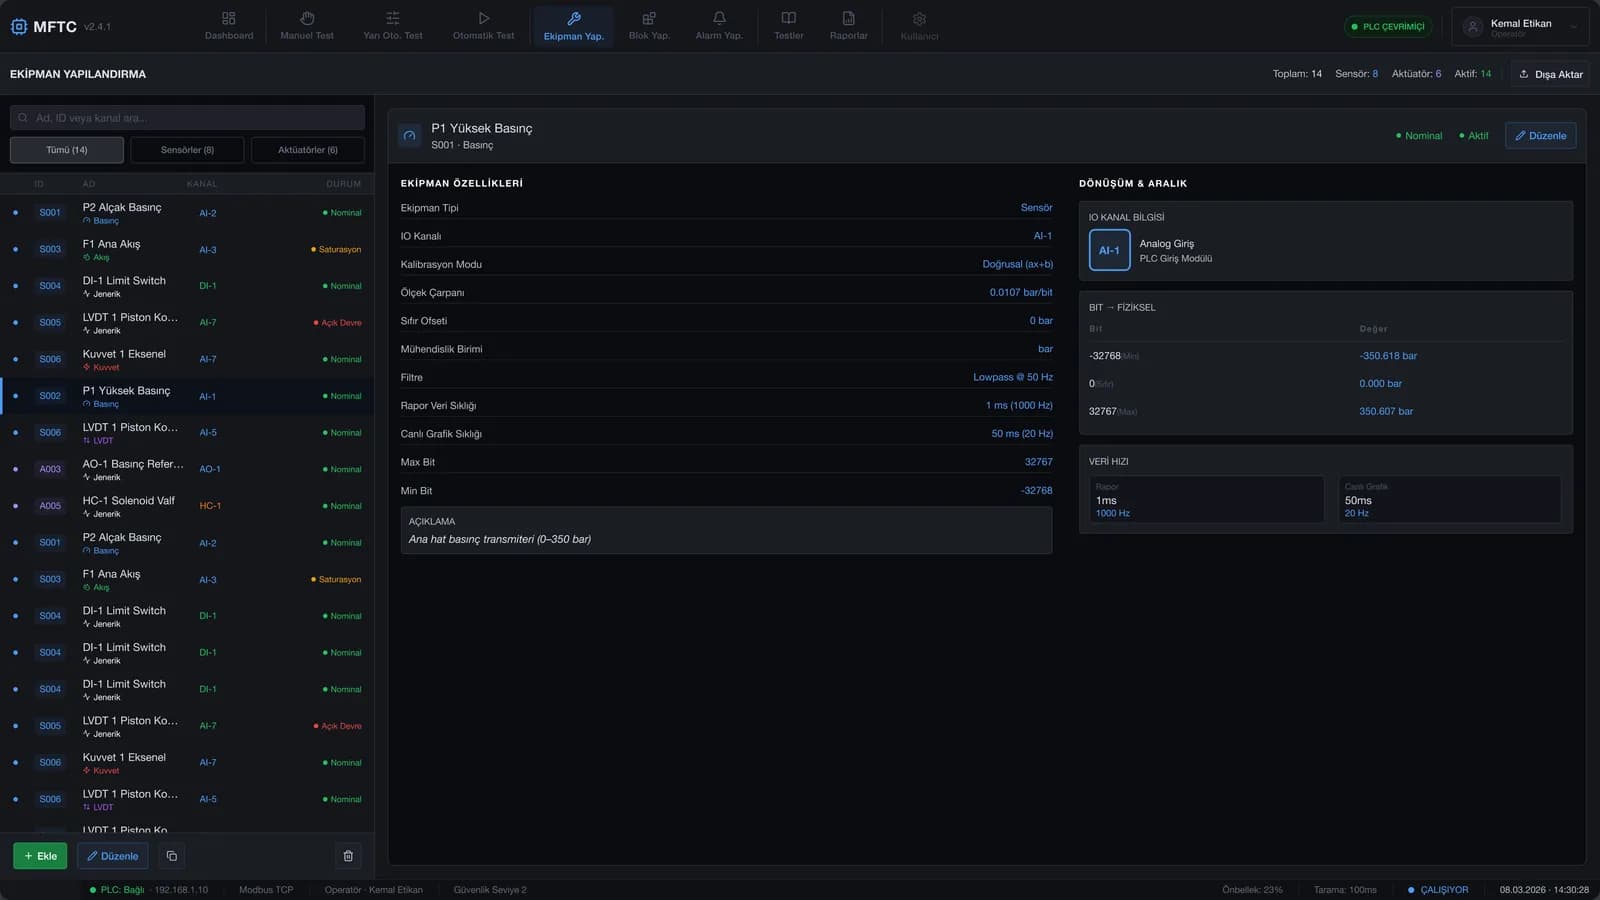Open the Kemal Etikan user dropdown
Screen dimensions: 1600x900
click(x=1520, y=27)
